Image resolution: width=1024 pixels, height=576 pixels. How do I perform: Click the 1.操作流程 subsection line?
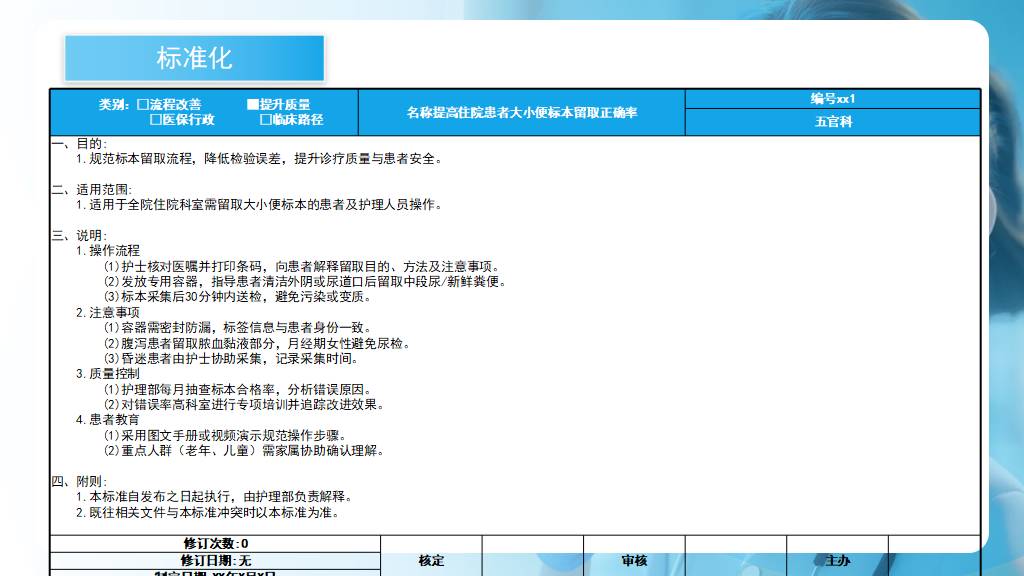click(108, 251)
